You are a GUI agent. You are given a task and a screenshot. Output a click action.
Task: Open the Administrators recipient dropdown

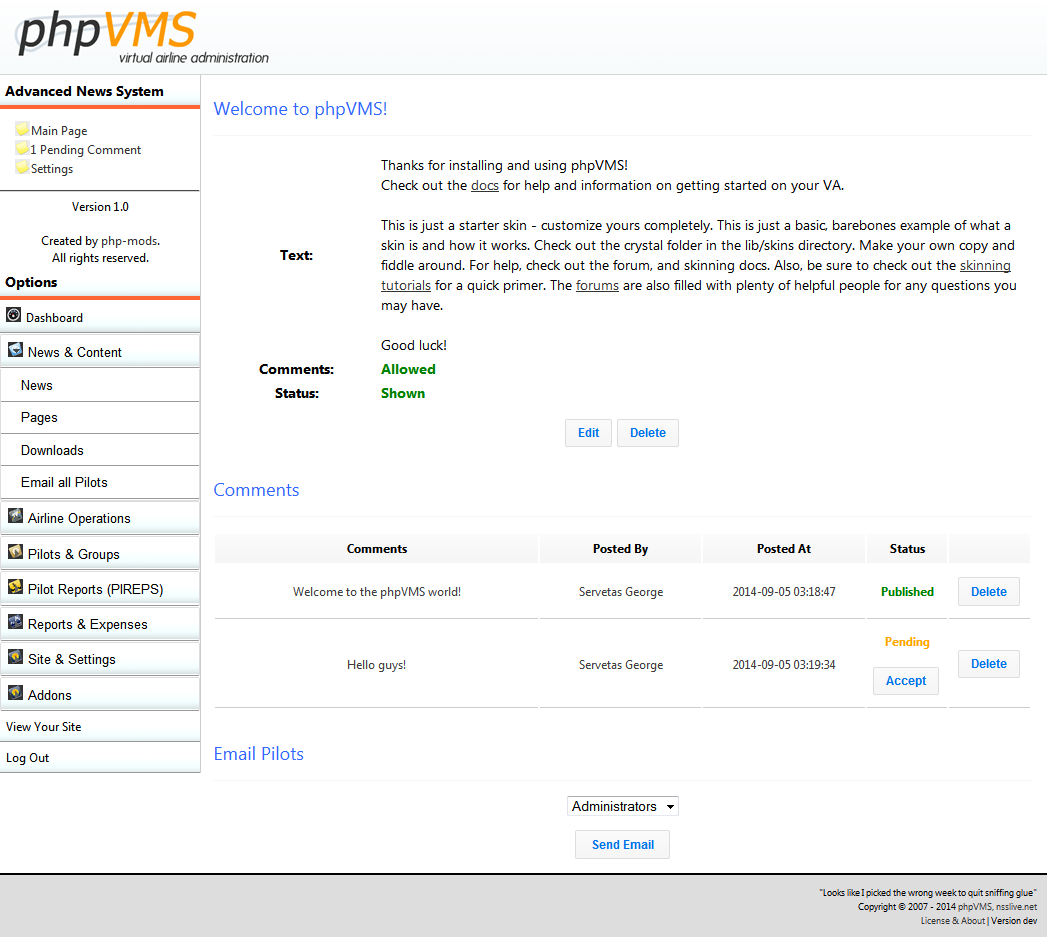tap(622, 806)
